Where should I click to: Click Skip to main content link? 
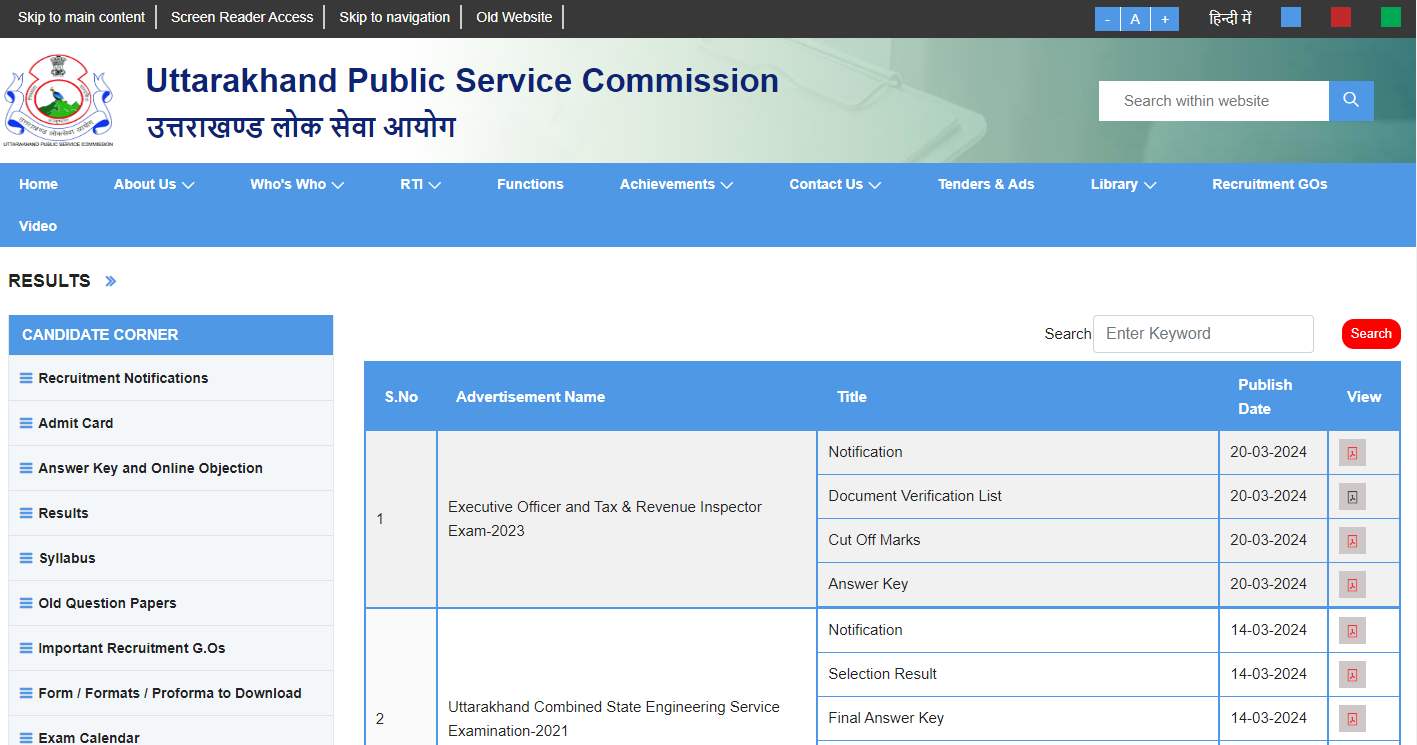coord(81,17)
